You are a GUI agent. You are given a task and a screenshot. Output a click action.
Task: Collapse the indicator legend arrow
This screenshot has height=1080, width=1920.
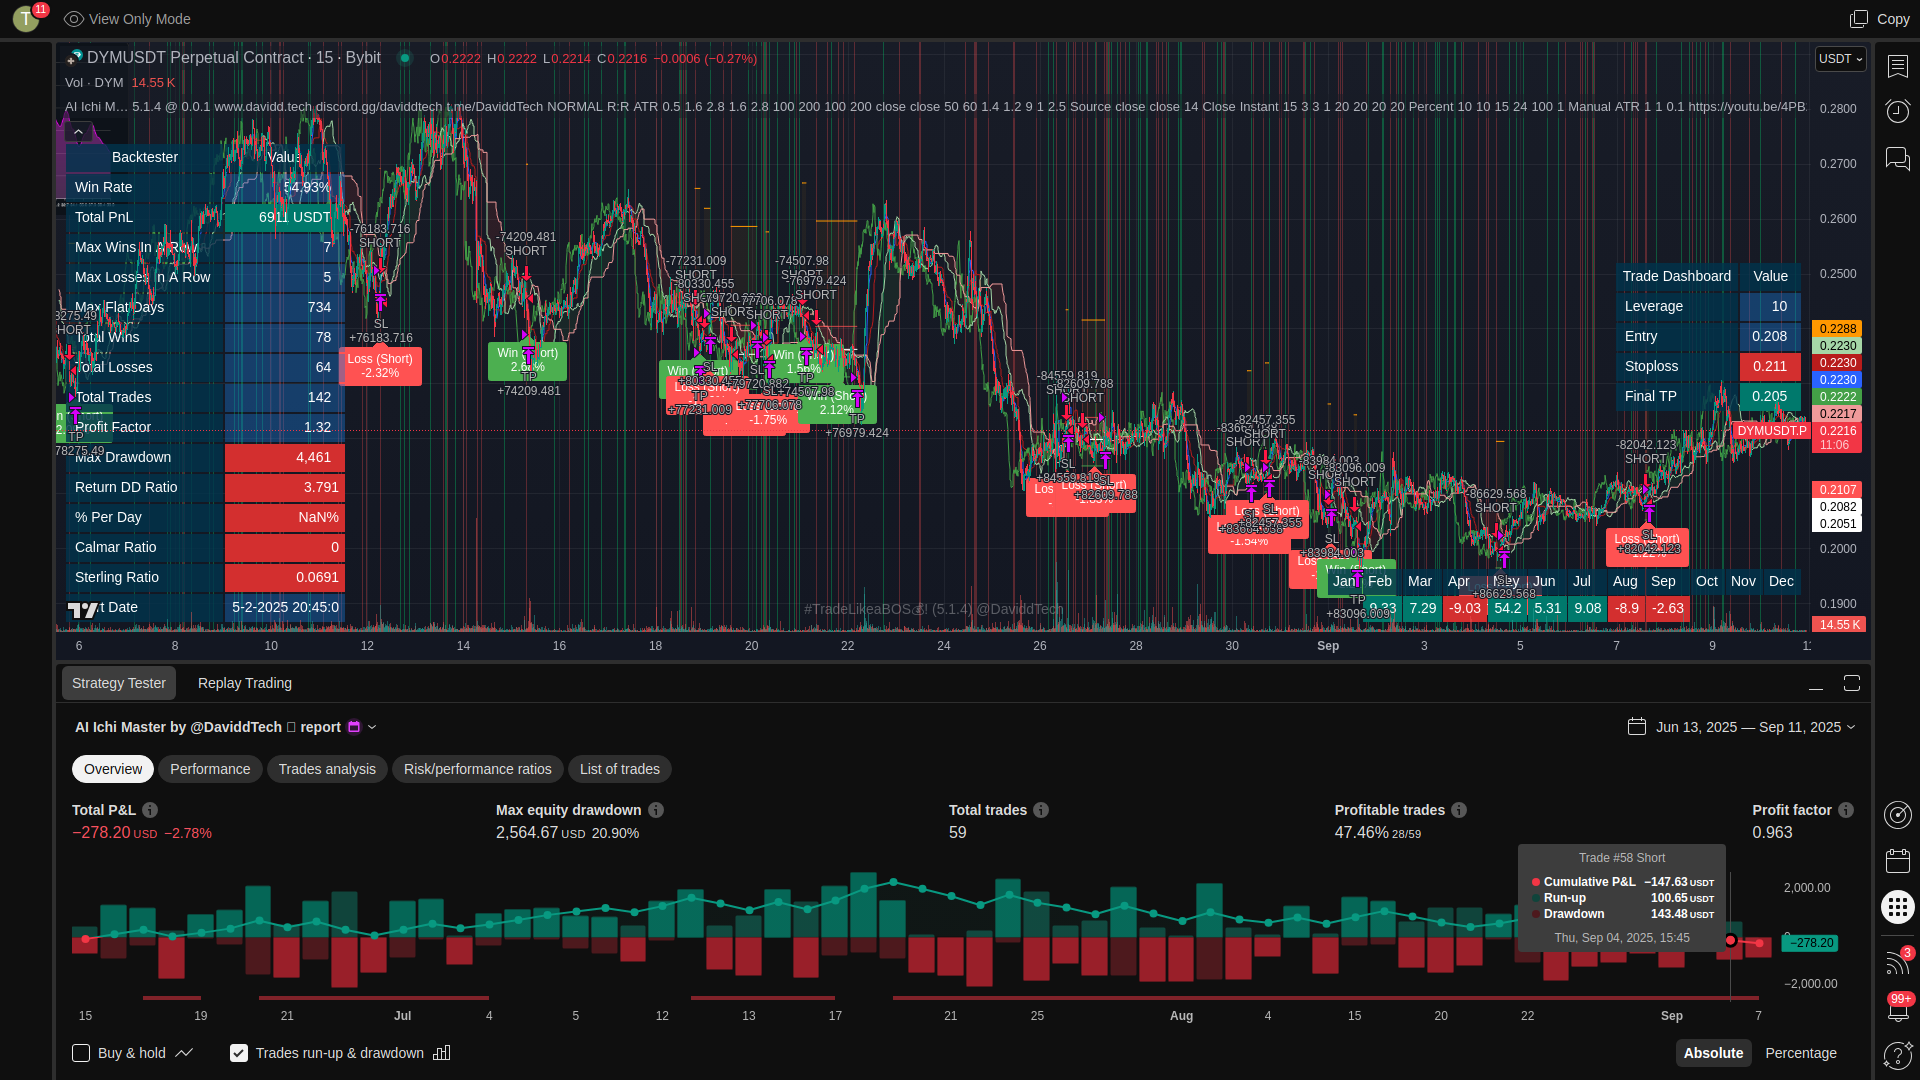pos(78,131)
